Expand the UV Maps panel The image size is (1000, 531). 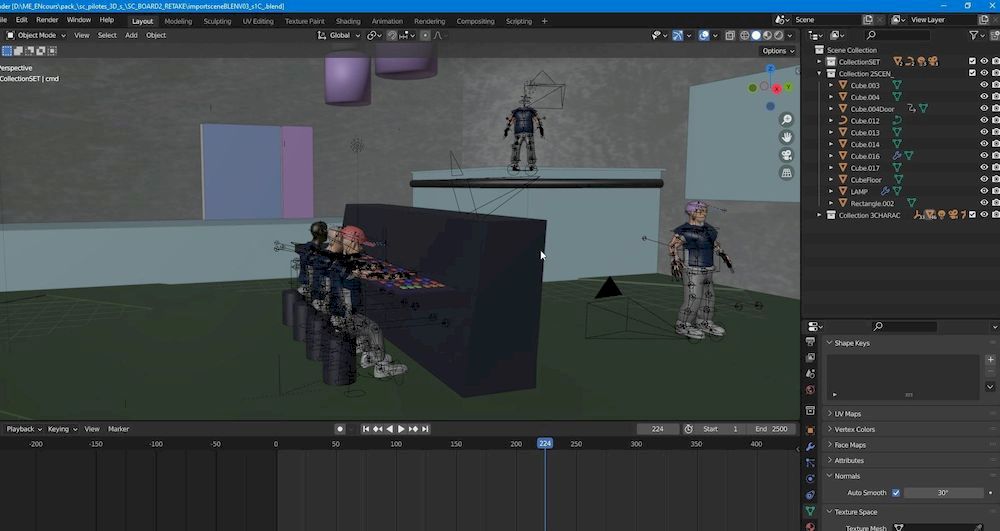[848, 414]
